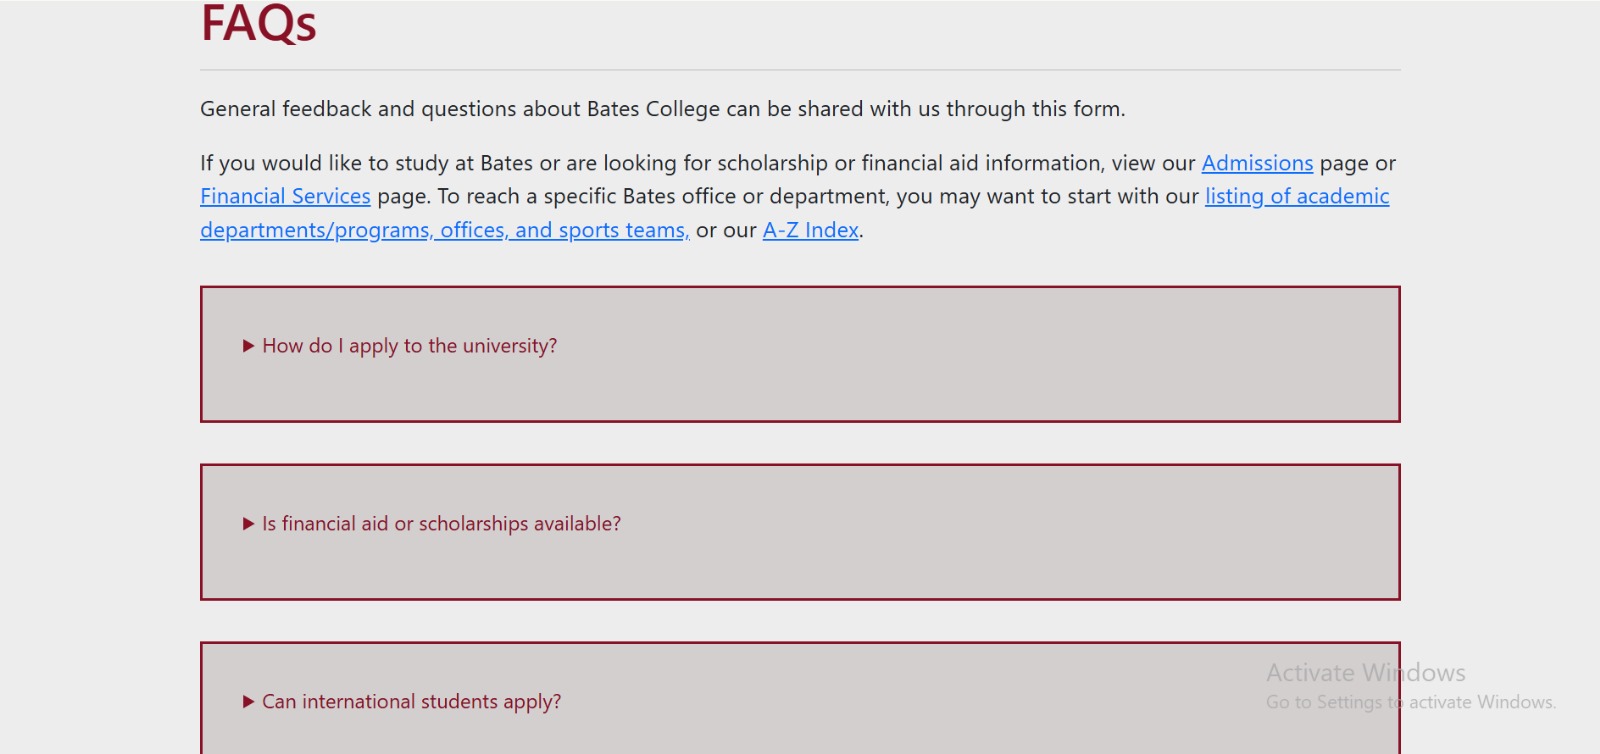Click the horizontal divider line under FAQs
This screenshot has width=1600, height=754.
coord(800,70)
